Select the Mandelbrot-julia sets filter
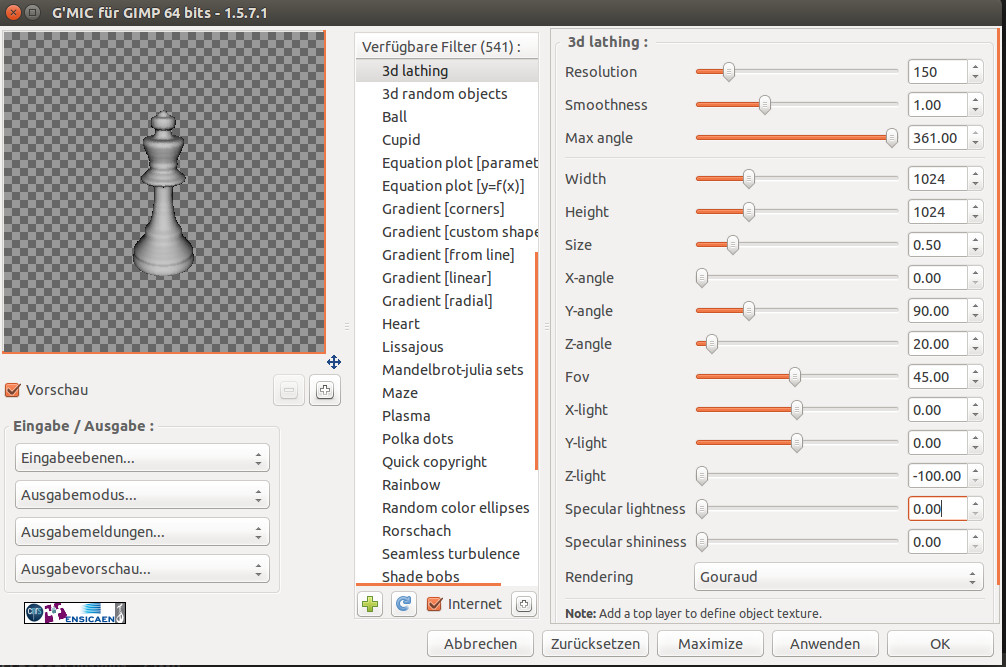Viewport: 1006px width, 667px height. [x=452, y=370]
